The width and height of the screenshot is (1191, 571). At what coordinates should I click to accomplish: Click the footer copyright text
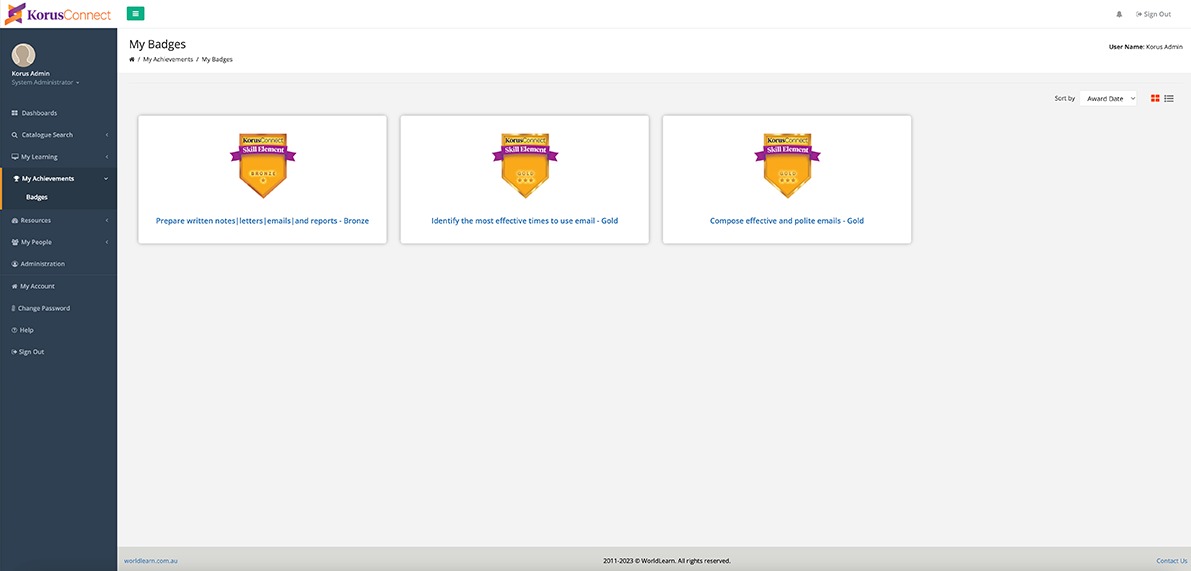(667, 561)
